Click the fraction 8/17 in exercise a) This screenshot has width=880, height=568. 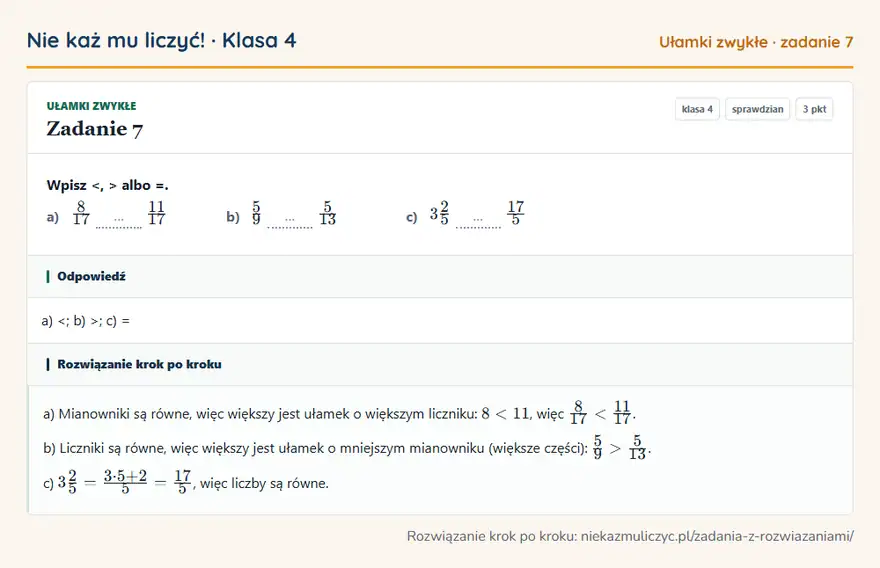(x=81, y=213)
